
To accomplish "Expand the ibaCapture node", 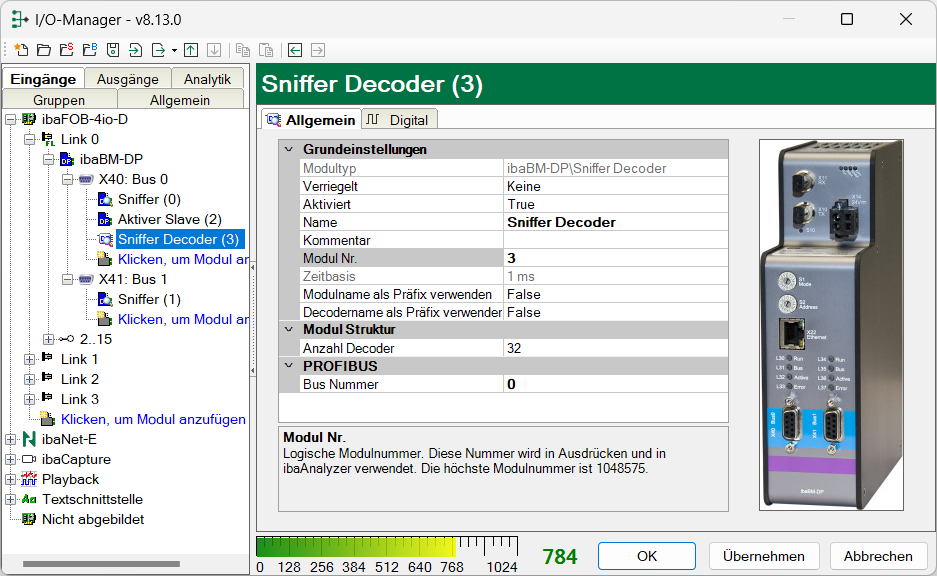I will pyautogui.click(x=10, y=459).
